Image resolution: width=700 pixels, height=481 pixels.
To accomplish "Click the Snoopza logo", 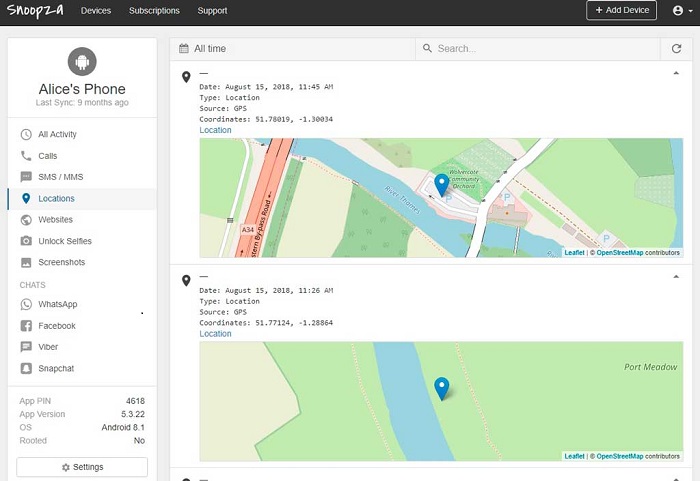I will tap(35, 10).
